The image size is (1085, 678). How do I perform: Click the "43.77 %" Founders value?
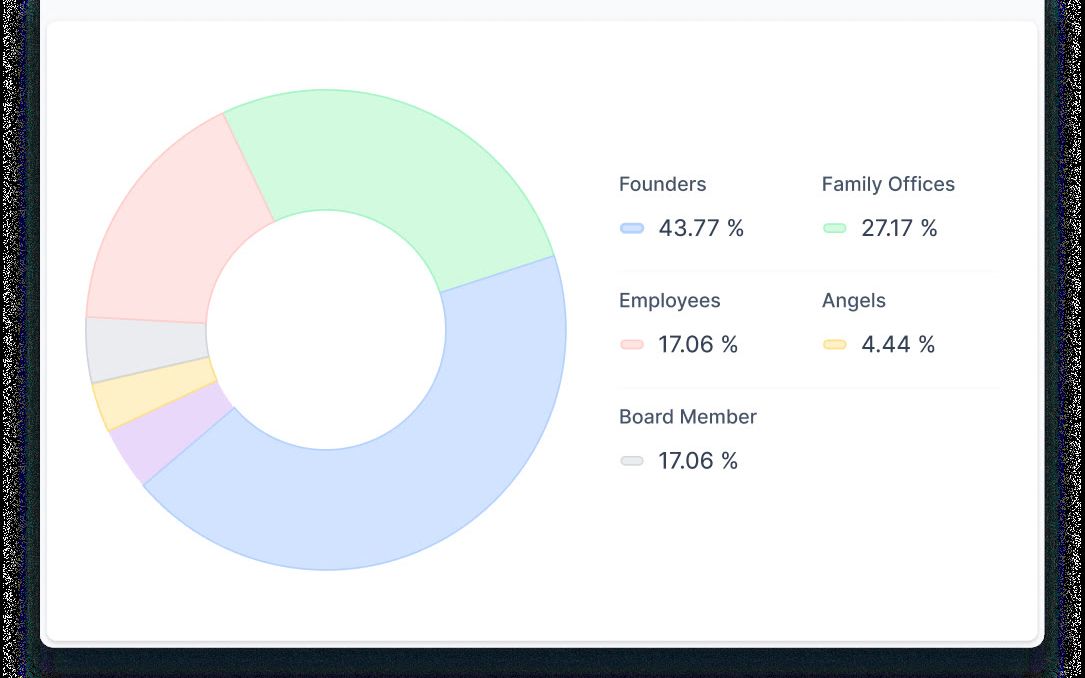pos(701,228)
